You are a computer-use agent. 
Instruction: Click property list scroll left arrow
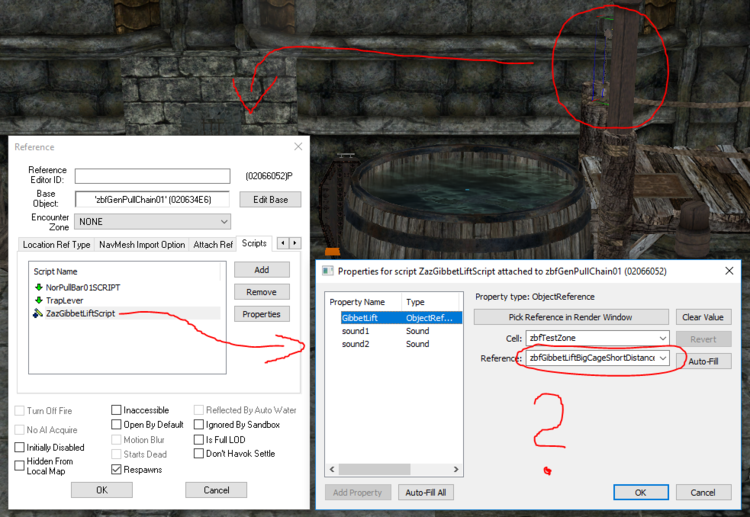pos(332,469)
